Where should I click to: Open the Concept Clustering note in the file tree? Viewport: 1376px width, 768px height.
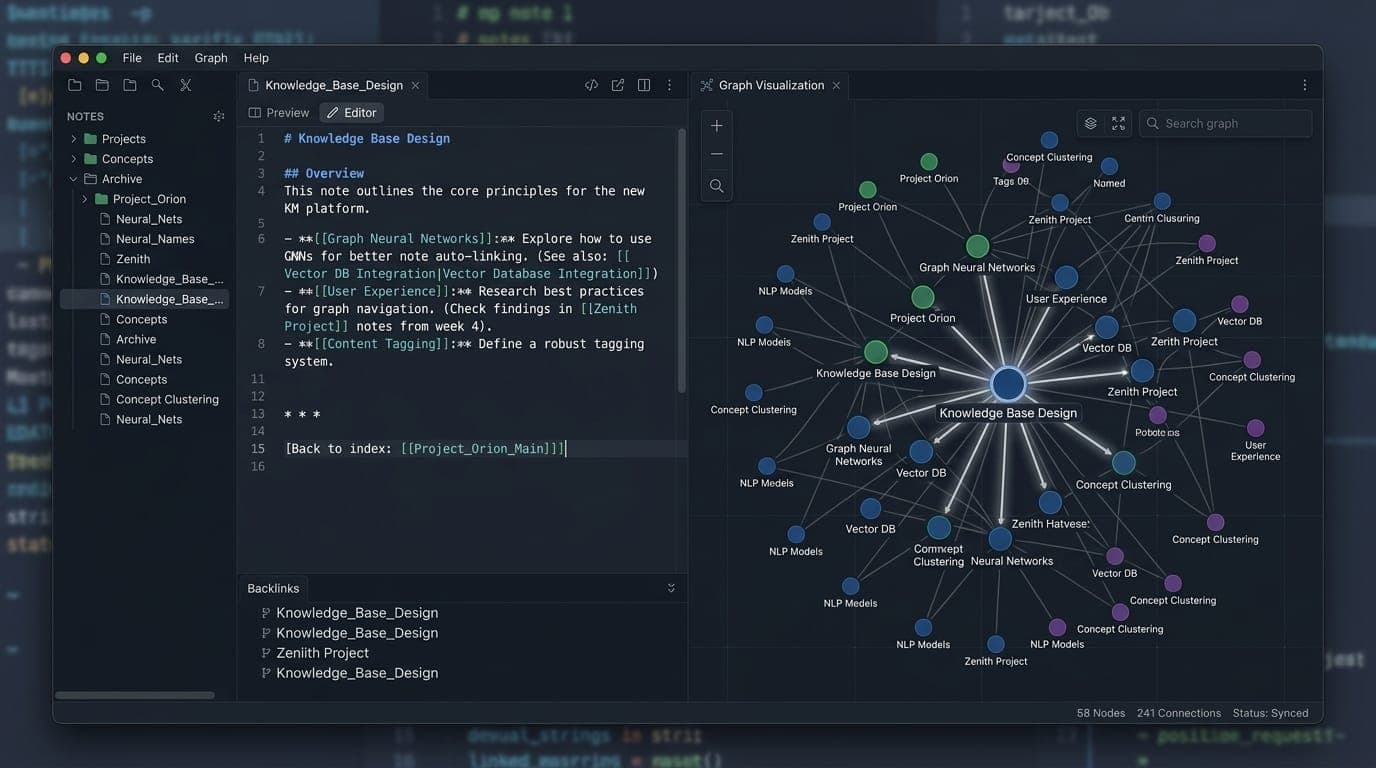[167, 399]
